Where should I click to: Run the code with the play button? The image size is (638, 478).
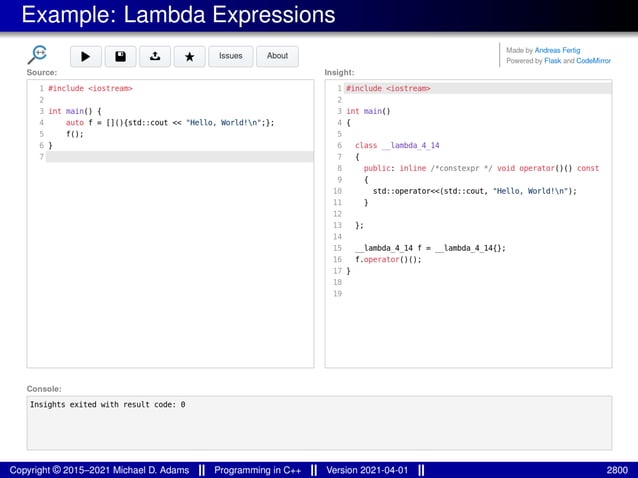[85, 57]
